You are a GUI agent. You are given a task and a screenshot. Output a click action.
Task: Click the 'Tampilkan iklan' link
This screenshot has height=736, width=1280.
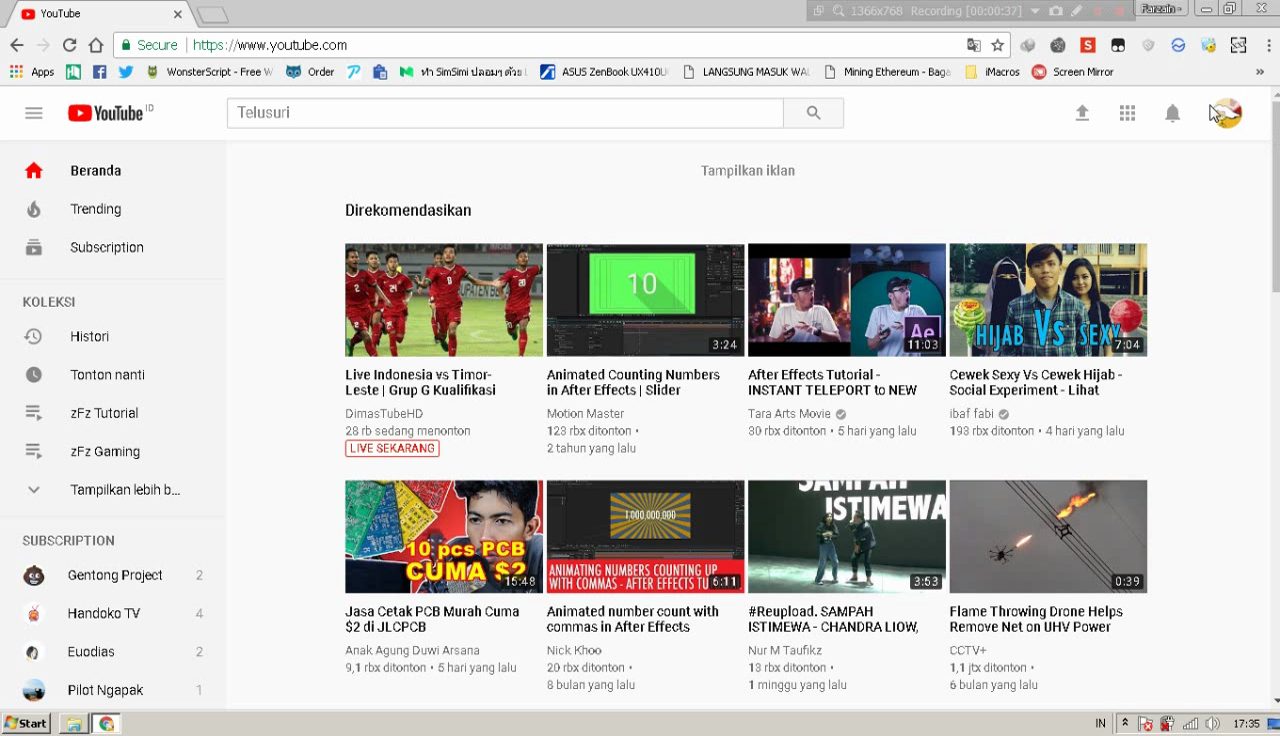[x=747, y=171]
